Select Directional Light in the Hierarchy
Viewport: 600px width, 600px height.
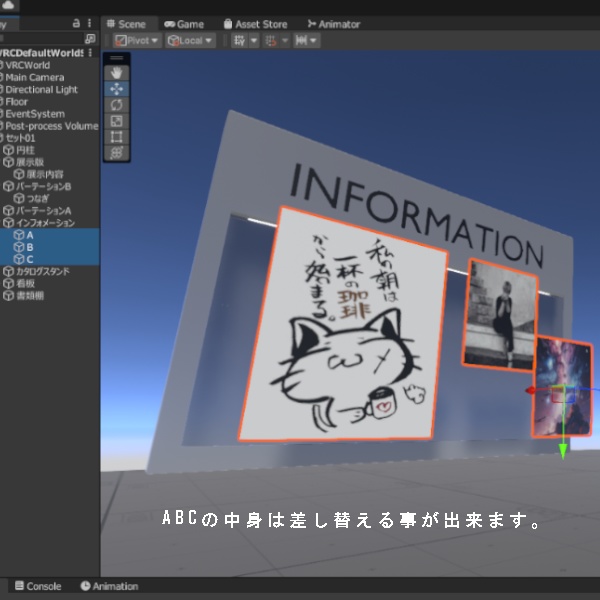pos(50,90)
